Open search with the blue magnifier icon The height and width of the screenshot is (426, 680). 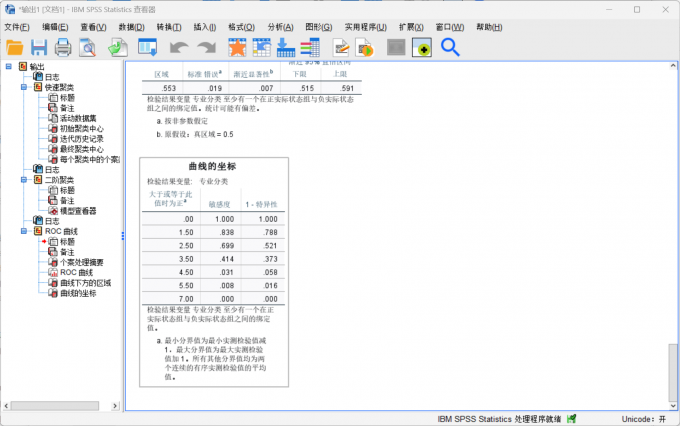tap(450, 47)
